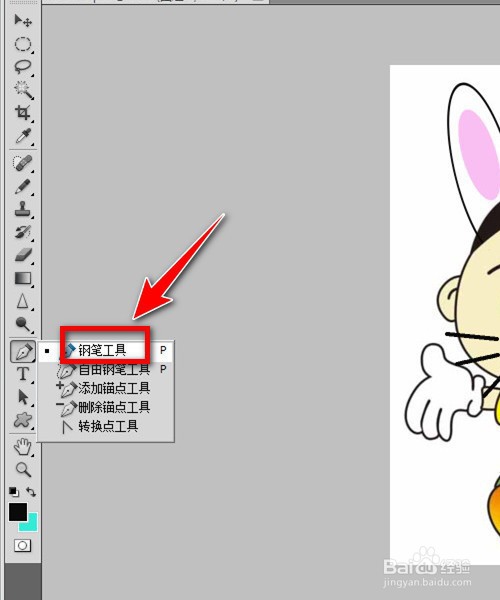
Task: Click the Pen tool in toolbar
Action: tap(23, 351)
